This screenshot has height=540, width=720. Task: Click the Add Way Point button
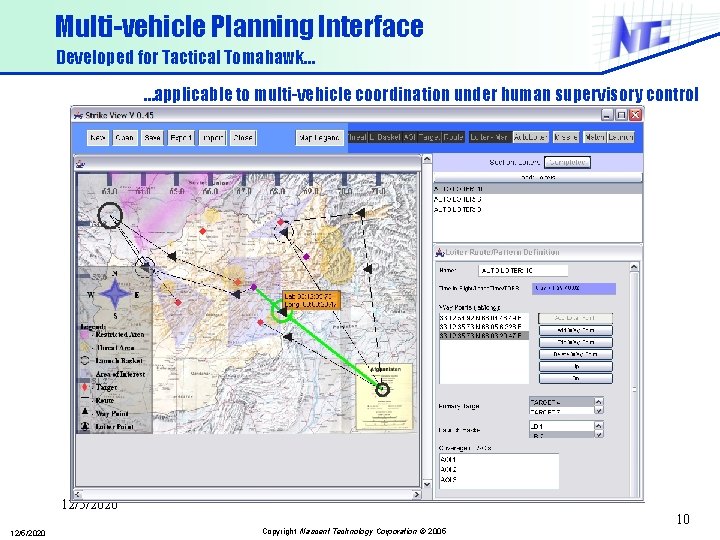click(575, 330)
